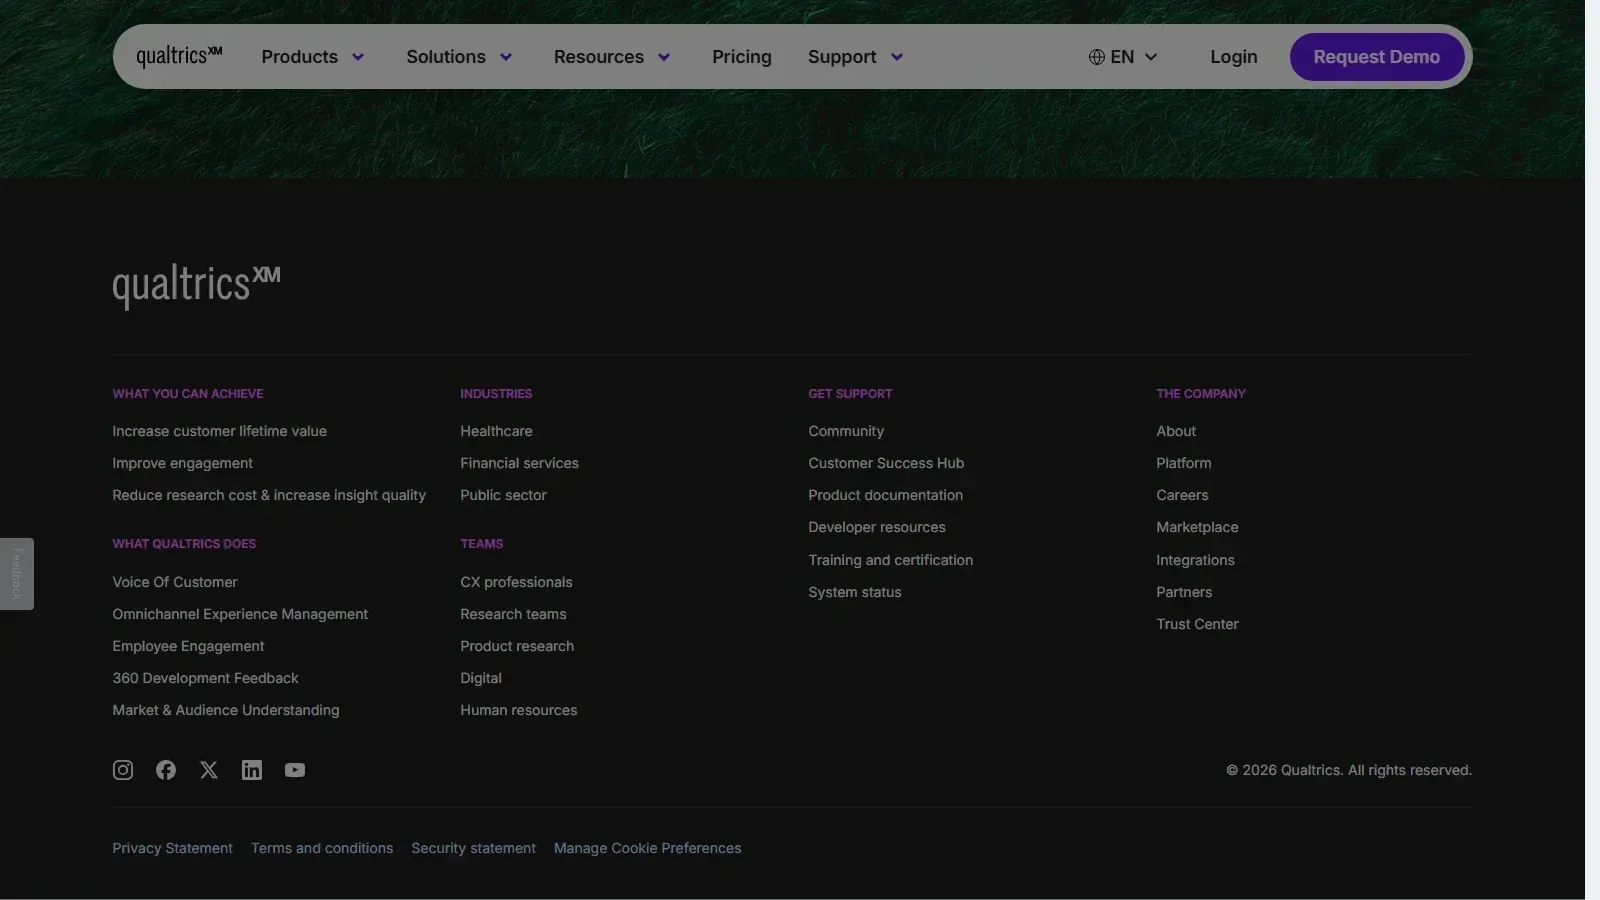Click the Qualtrics XM logo in navbar

point(179,56)
